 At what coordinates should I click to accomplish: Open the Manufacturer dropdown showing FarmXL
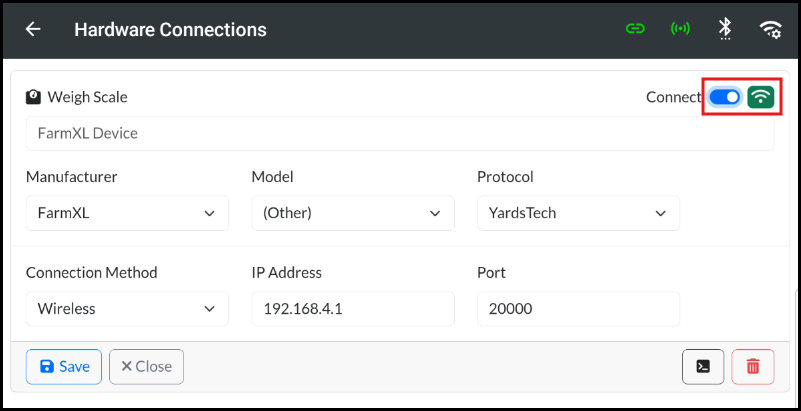tap(127, 213)
